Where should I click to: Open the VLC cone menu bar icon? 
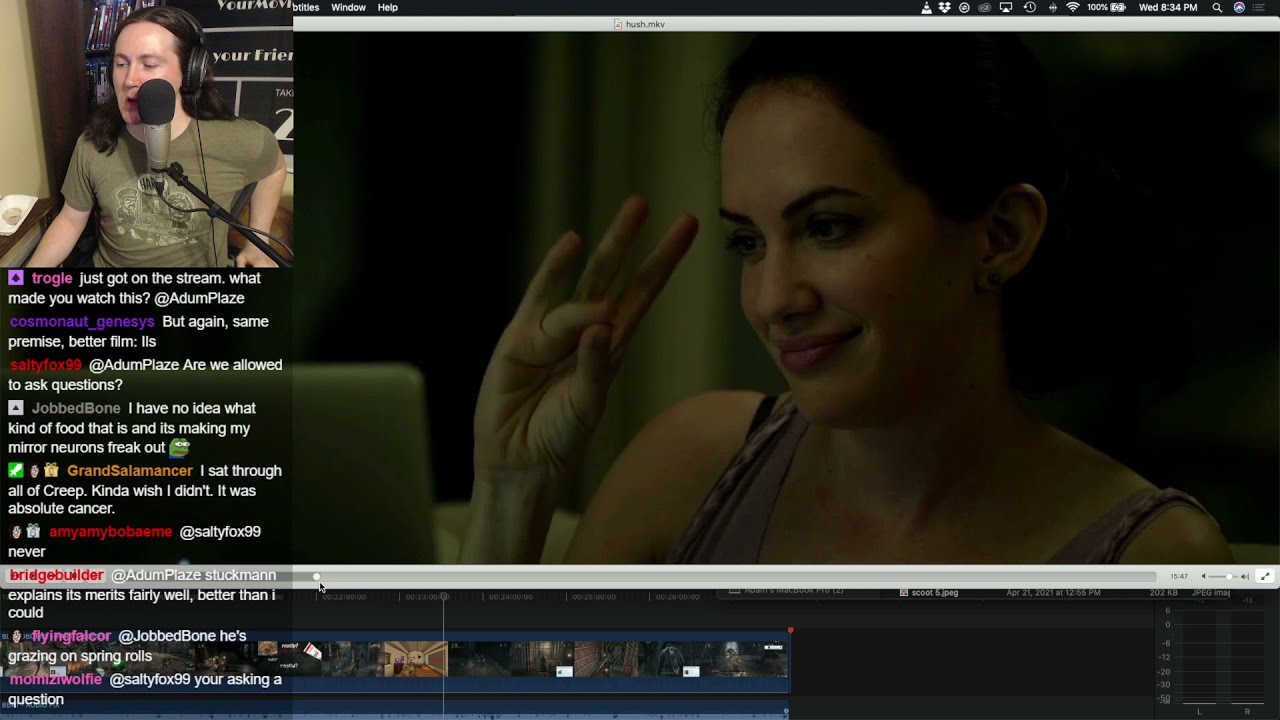(926, 8)
